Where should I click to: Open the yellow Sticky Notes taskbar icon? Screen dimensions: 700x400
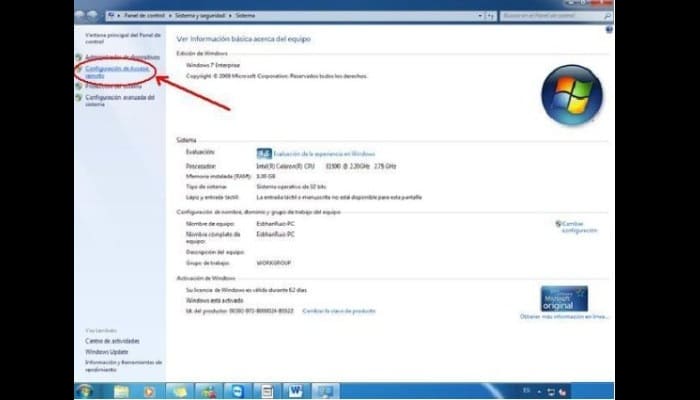[180, 392]
